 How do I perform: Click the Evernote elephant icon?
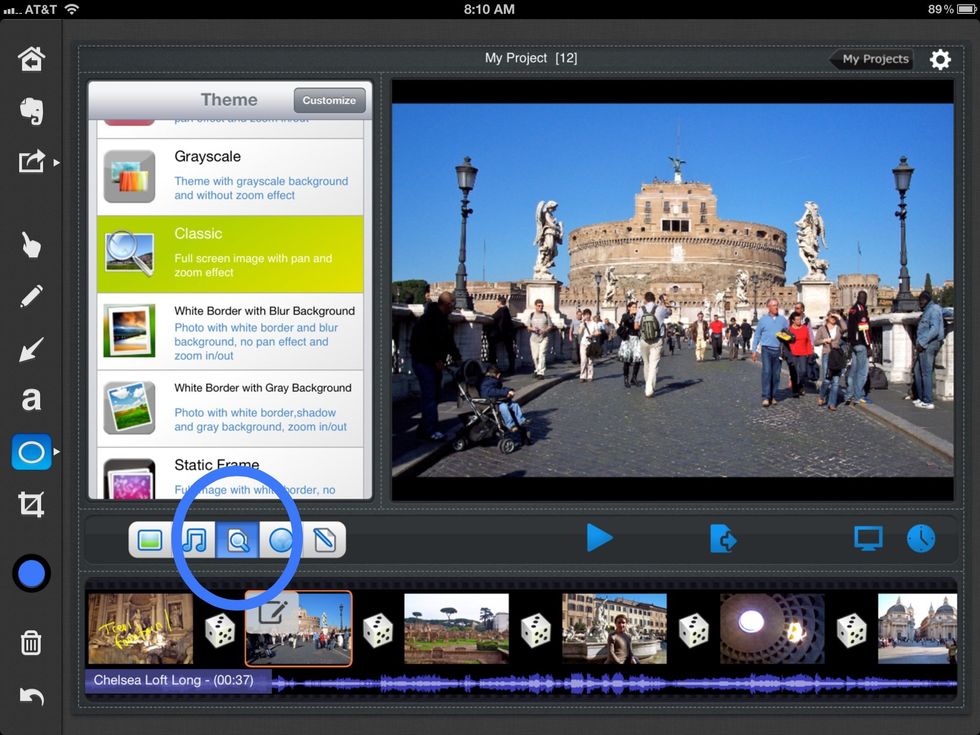point(31,112)
